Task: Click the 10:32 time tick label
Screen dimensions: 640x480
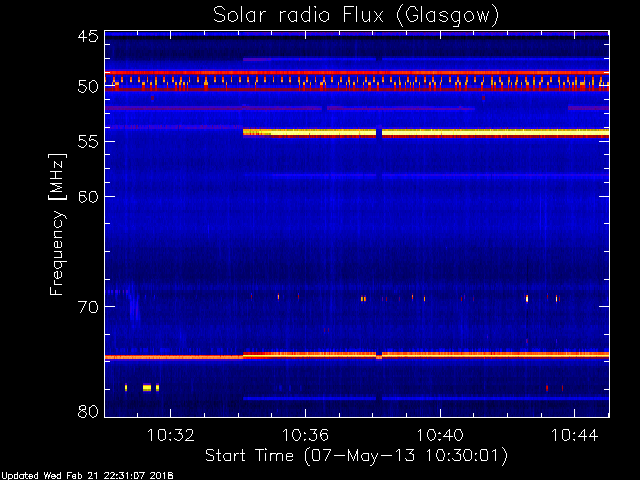Action: pos(171,435)
